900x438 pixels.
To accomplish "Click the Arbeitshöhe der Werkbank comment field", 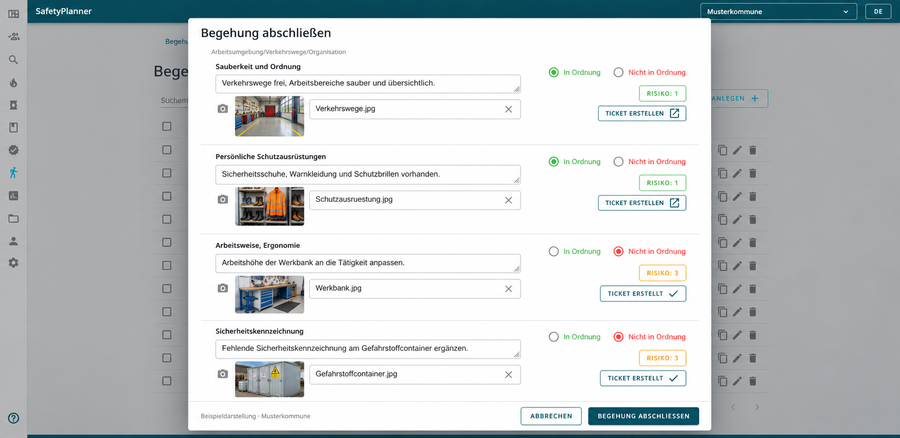I will (x=368, y=263).
